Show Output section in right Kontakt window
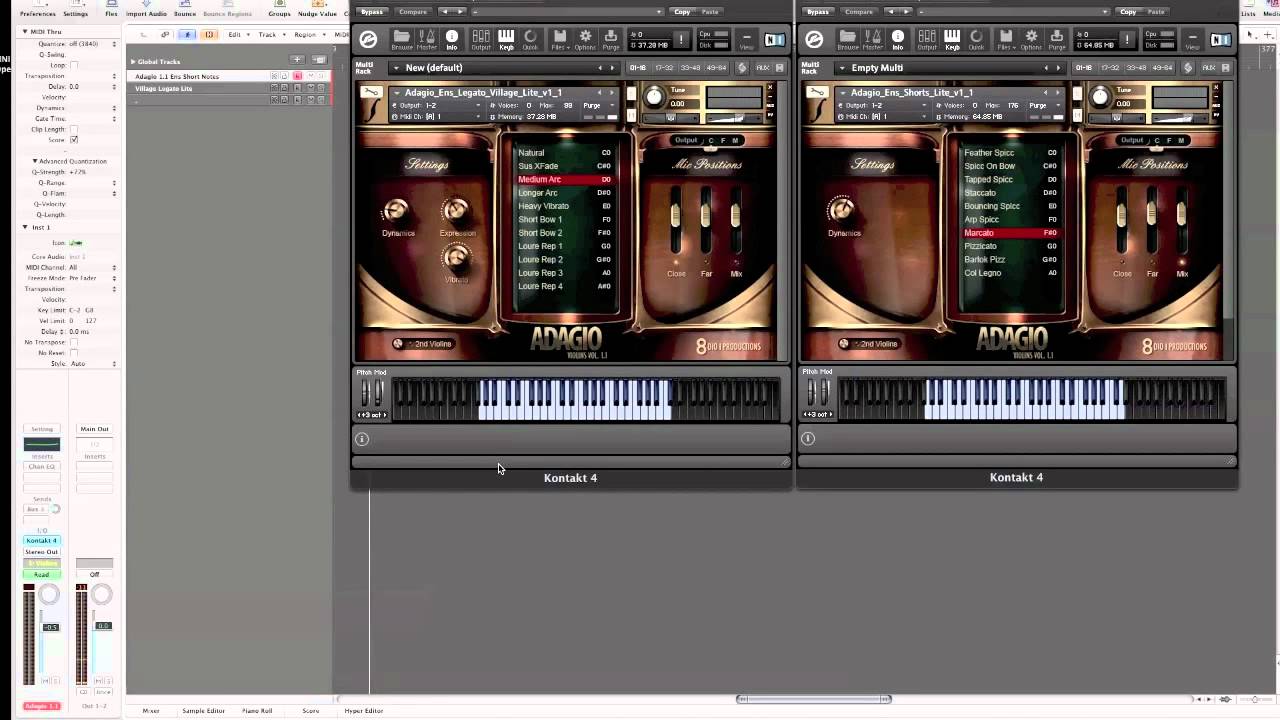Screen dimensions: 1280x720 click(x=927, y=39)
